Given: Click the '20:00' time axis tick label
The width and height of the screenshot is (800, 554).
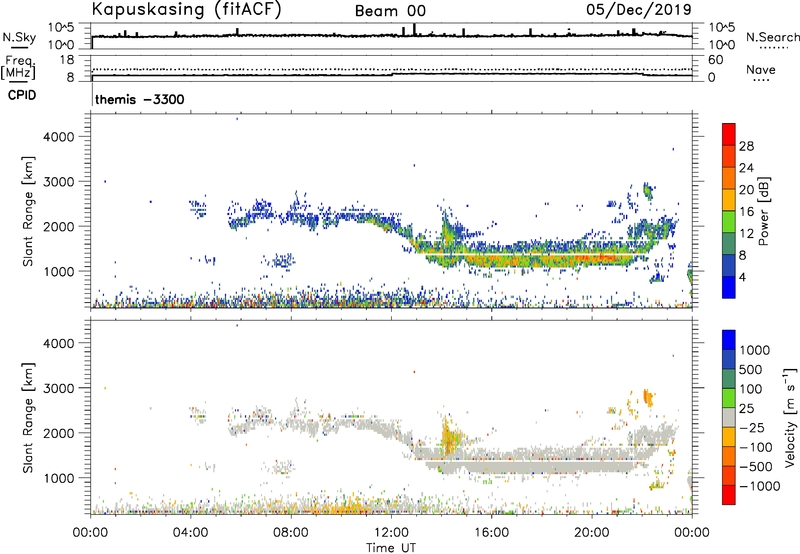Looking at the screenshot, I should pyautogui.click(x=592, y=533).
